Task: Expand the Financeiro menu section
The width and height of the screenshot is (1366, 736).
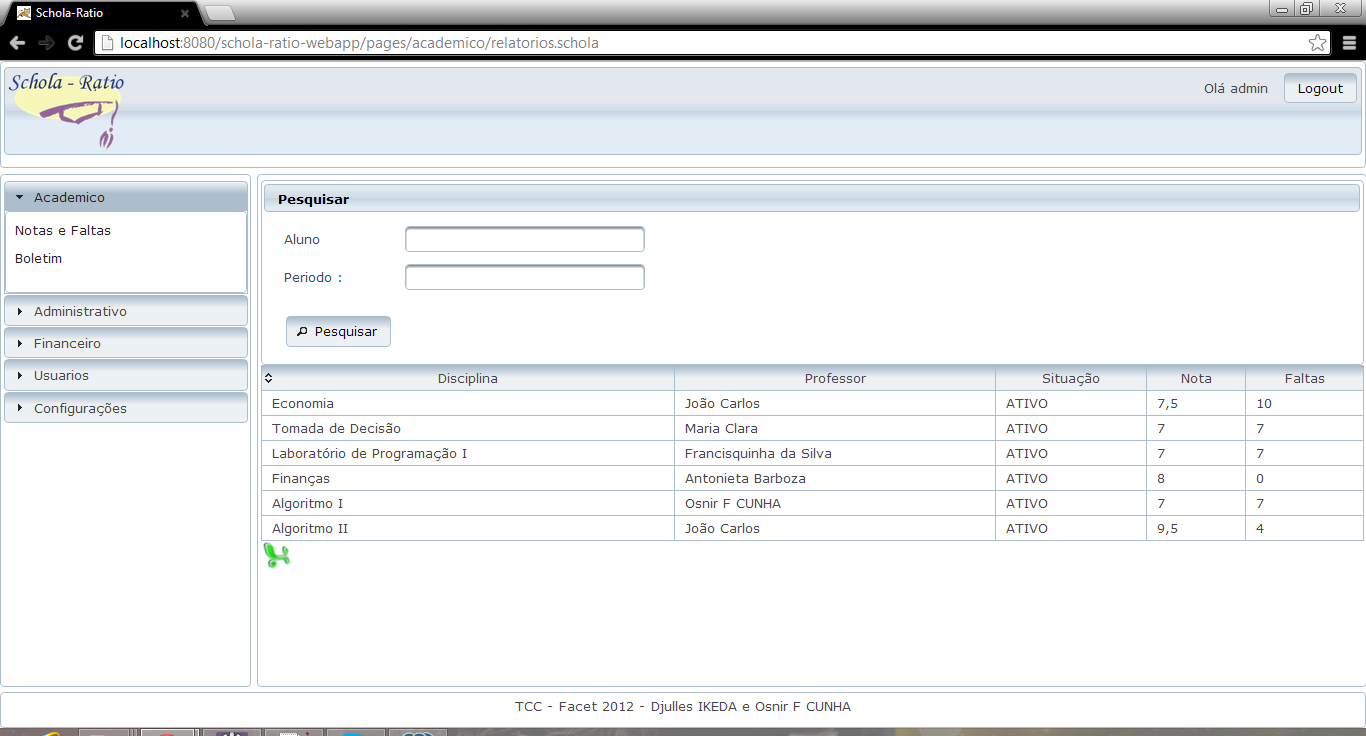Action: pyautogui.click(x=126, y=343)
